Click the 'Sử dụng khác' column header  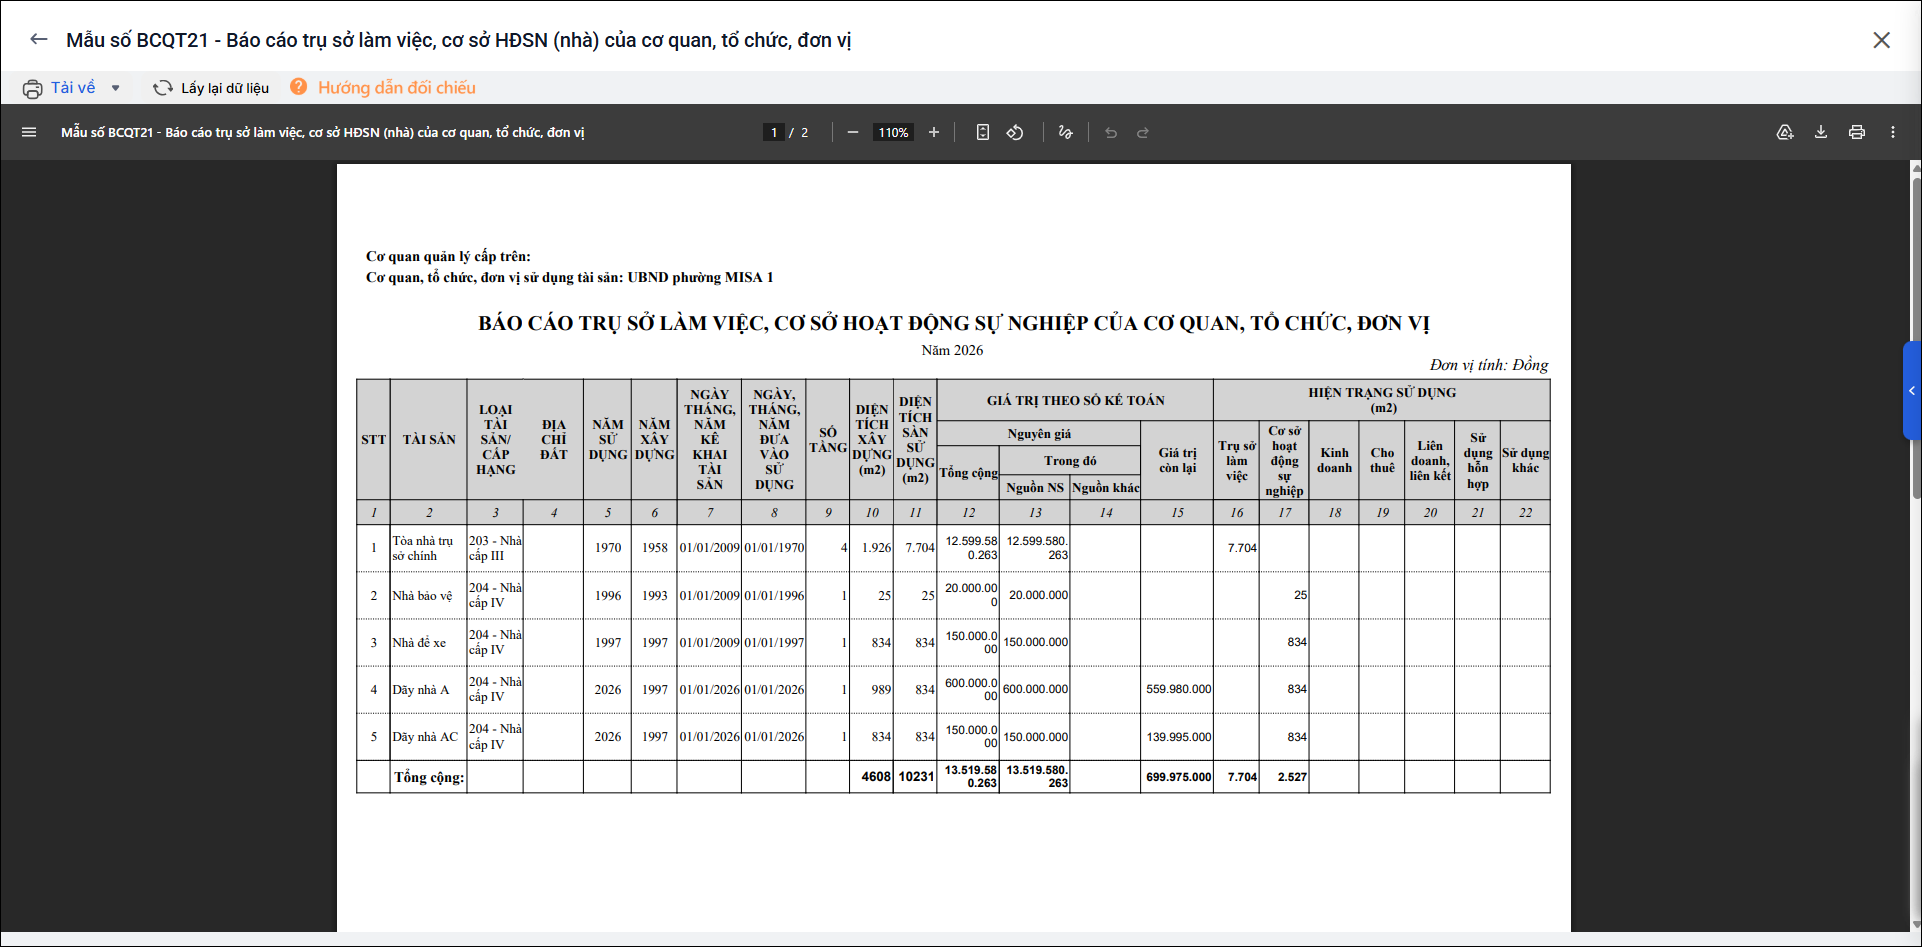pos(1526,460)
